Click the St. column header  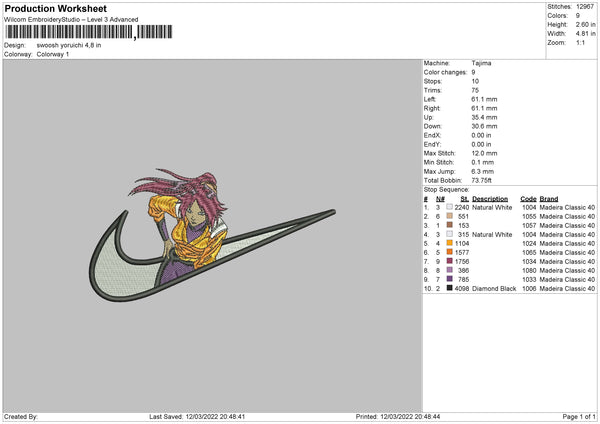point(465,199)
